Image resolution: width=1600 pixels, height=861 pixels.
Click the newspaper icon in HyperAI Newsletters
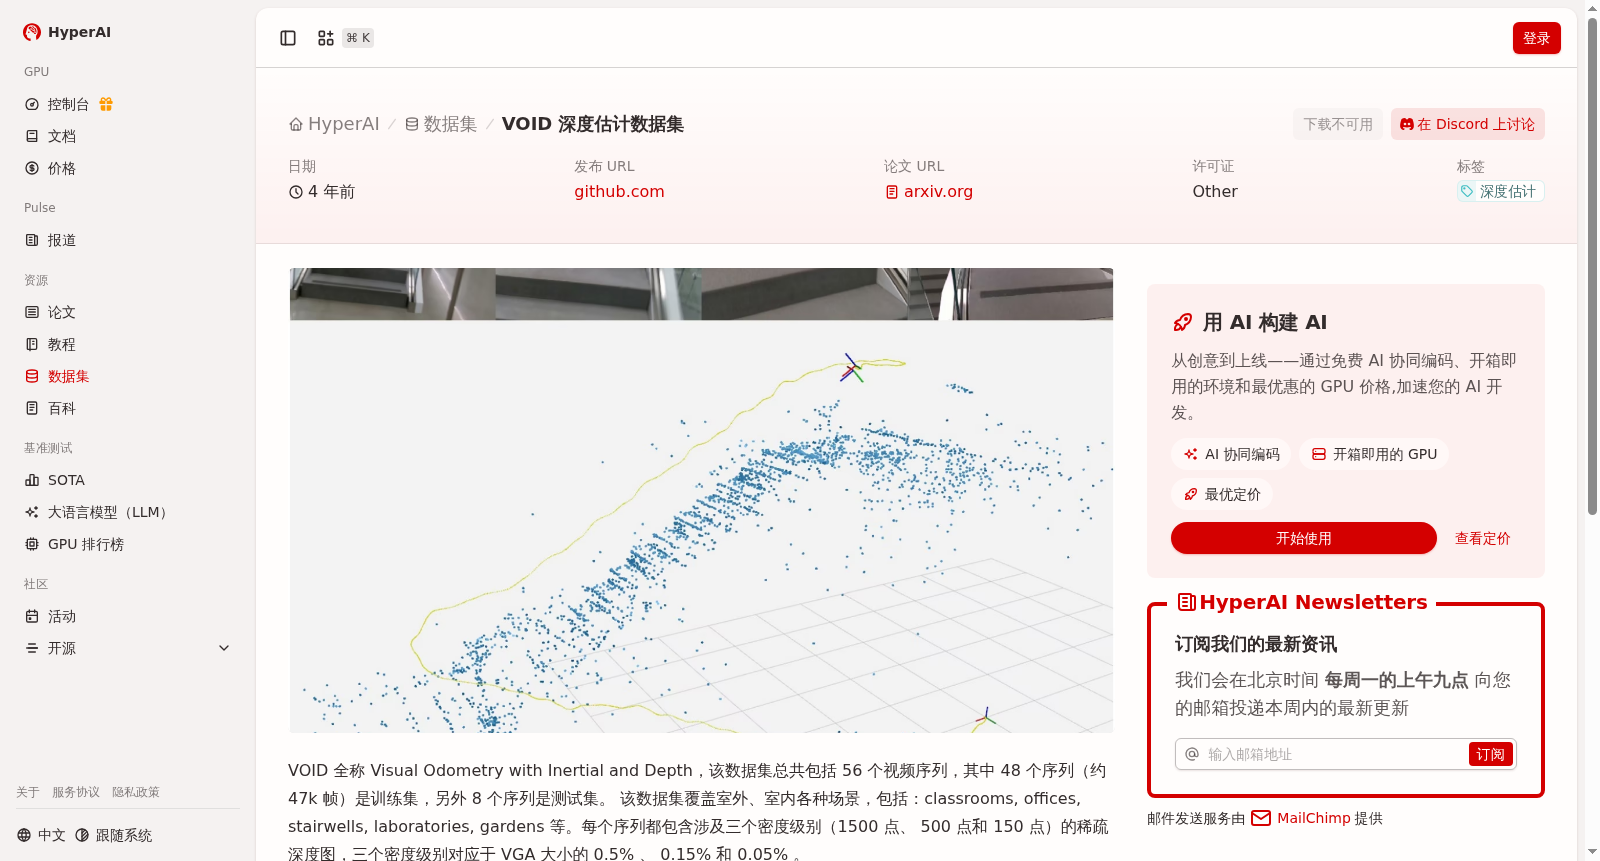[x=1187, y=602]
